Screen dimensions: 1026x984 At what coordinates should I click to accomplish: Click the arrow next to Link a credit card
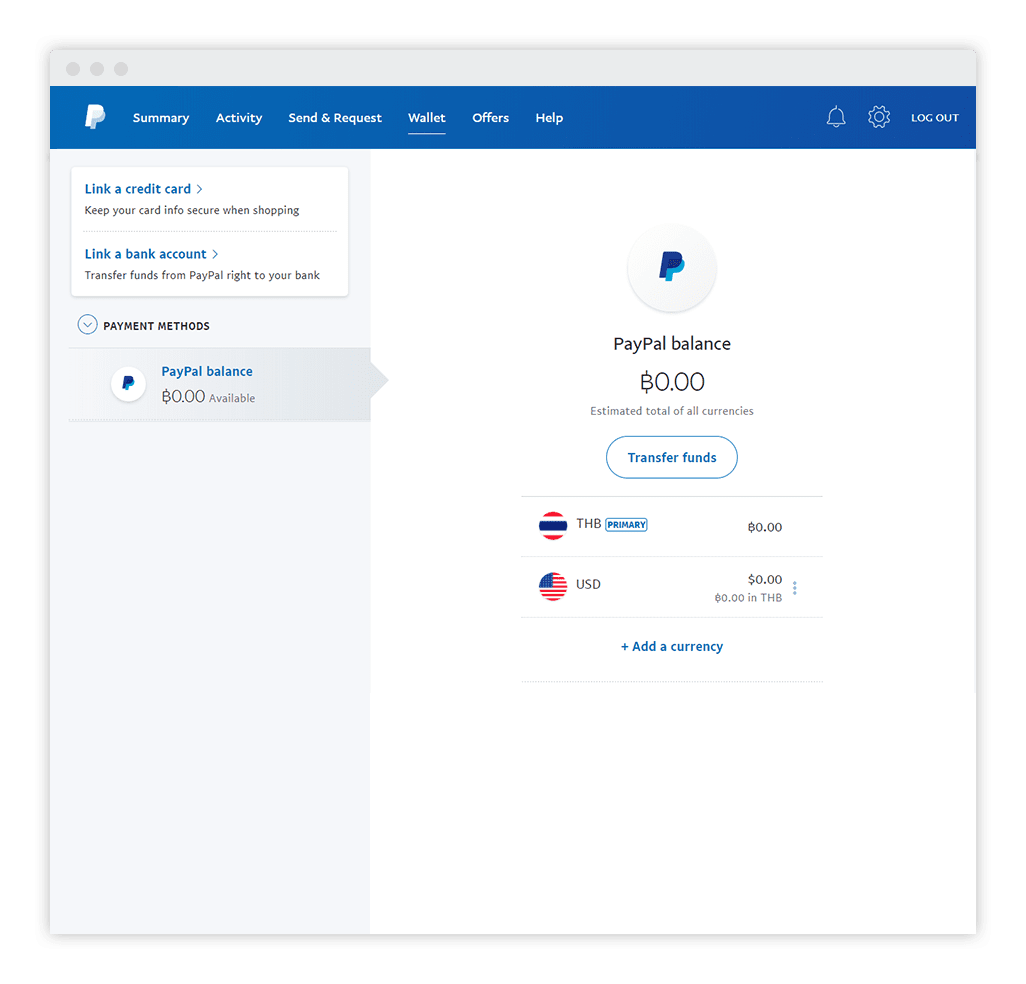click(200, 189)
